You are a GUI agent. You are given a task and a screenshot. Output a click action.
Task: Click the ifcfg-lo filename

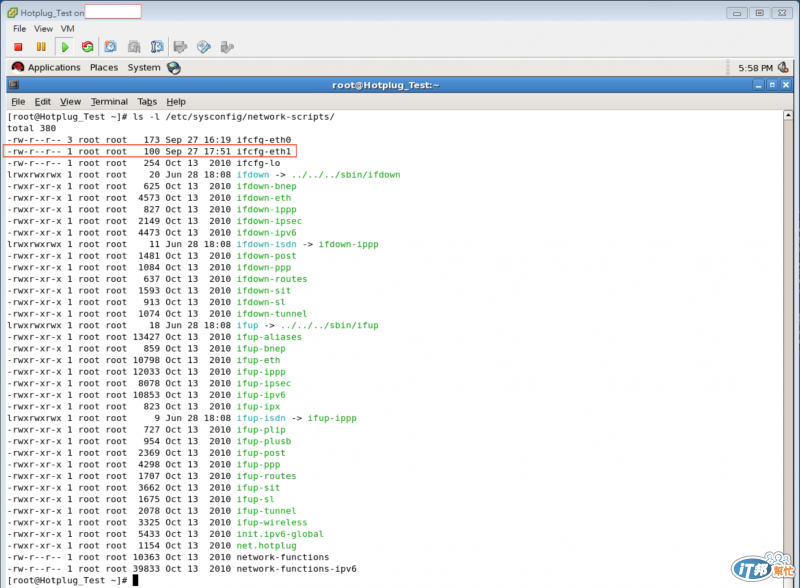[258, 163]
